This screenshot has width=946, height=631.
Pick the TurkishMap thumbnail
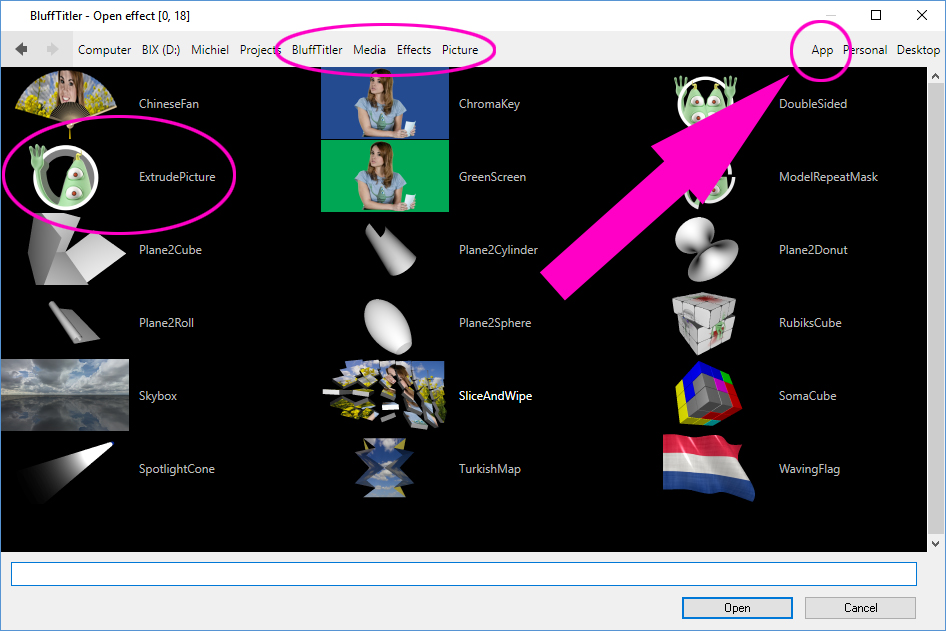point(385,468)
